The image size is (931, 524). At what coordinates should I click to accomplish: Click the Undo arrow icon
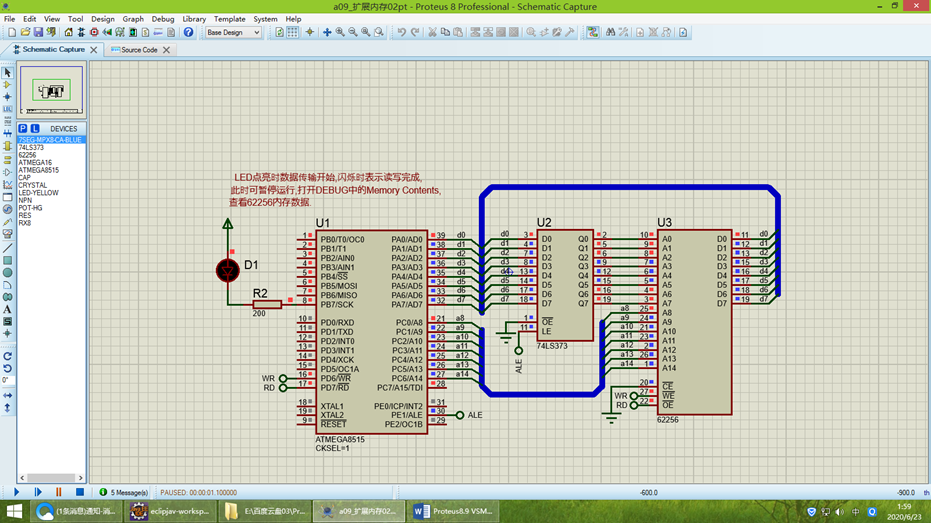(401, 32)
